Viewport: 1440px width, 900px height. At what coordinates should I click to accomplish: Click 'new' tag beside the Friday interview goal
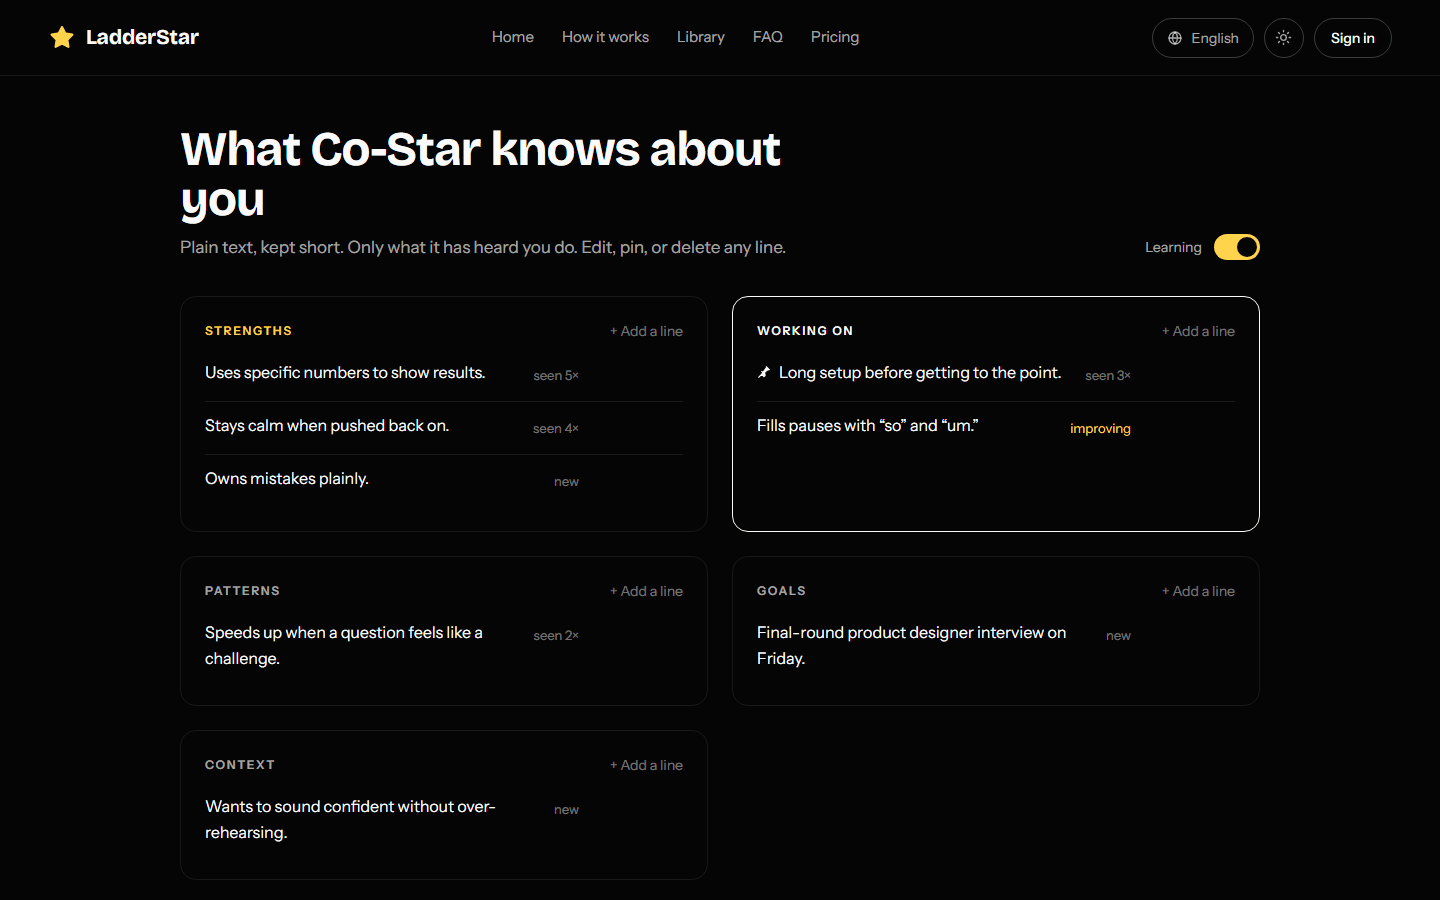pyautogui.click(x=1119, y=636)
